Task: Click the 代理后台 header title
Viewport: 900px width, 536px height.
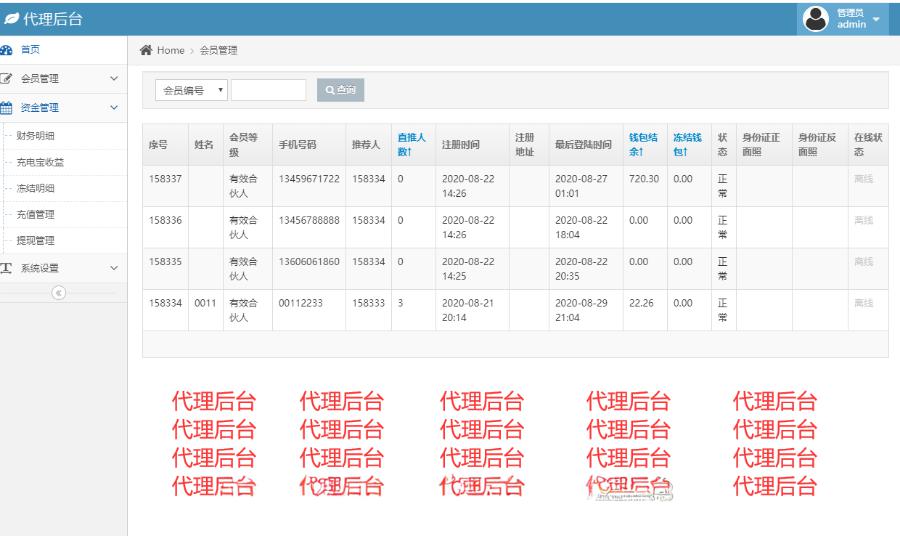Action: click(53, 19)
